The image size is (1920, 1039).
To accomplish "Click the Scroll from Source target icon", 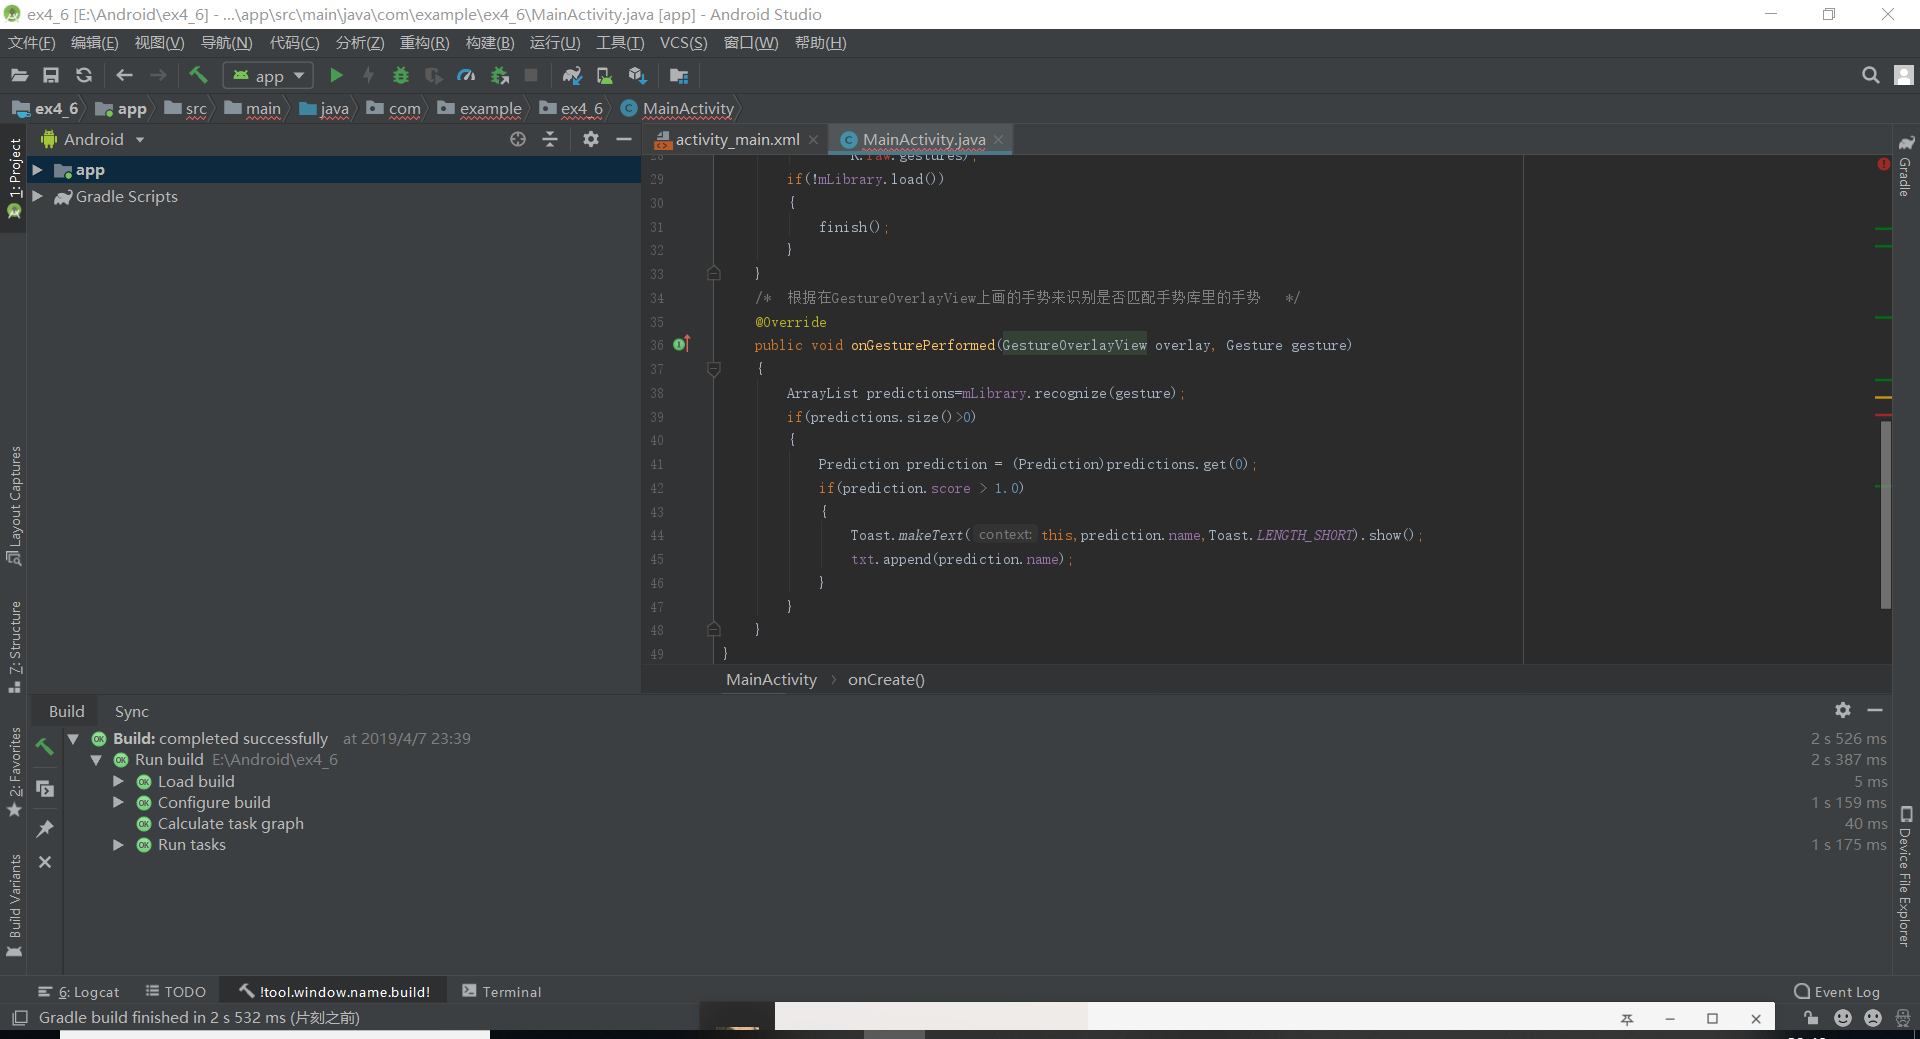I will click(518, 139).
